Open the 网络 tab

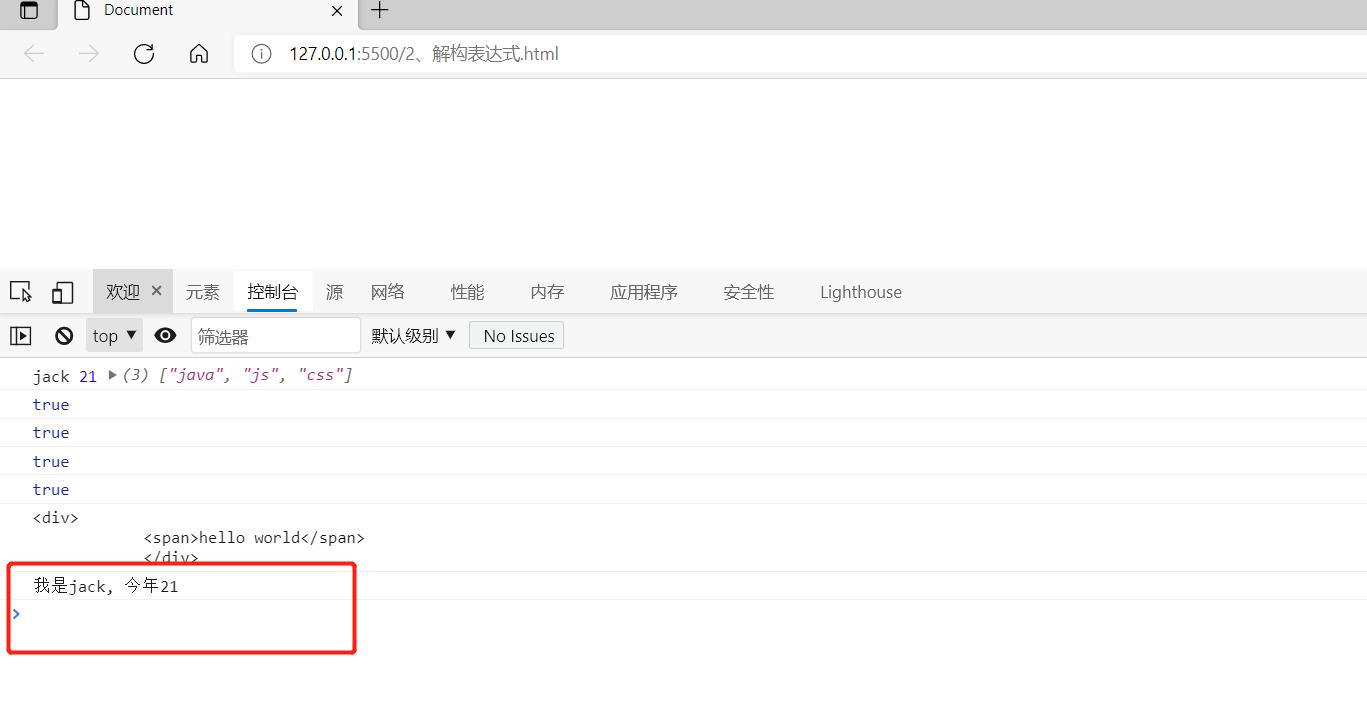pos(388,292)
